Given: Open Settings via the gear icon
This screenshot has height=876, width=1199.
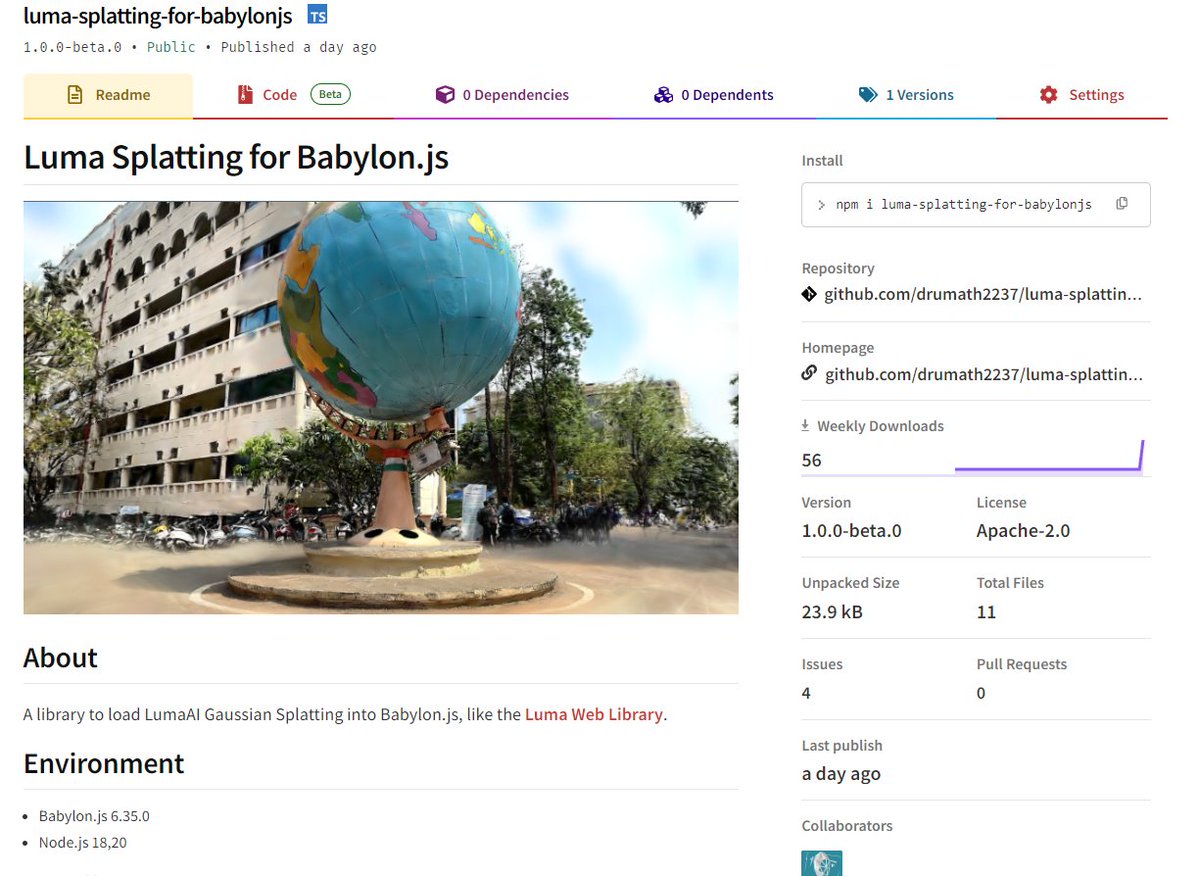Looking at the screenshot, I should (x=1047, y=94).
